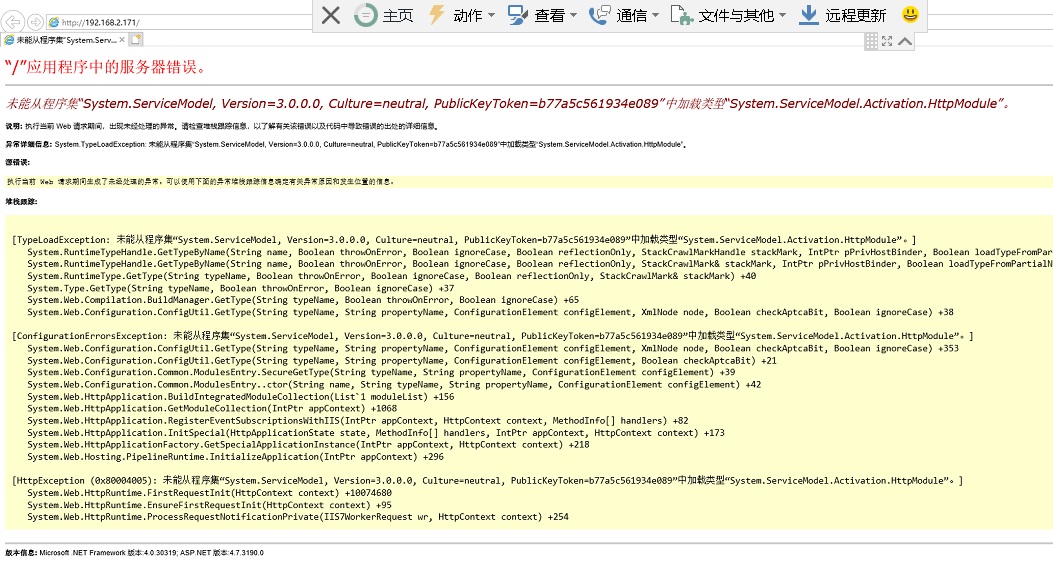This screenshot has height=584, width=1053.
Task: Click the browser forward arrow button
Action: (36, 21)
